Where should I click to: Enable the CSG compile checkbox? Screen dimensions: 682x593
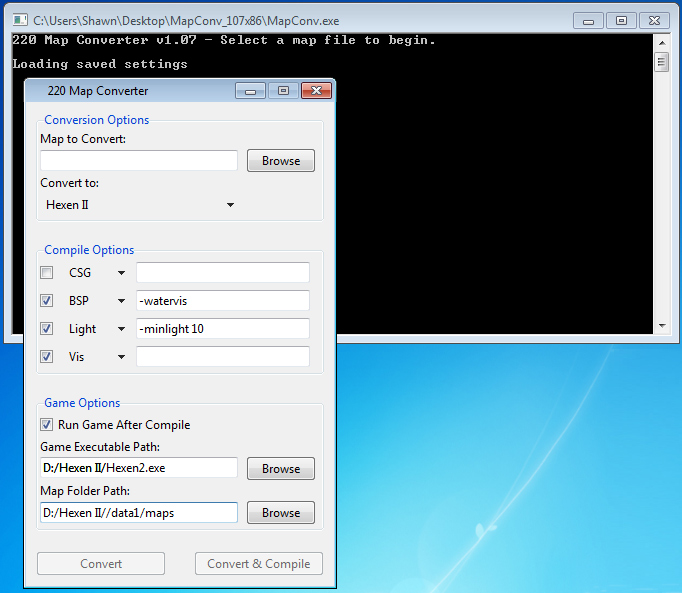47,273
